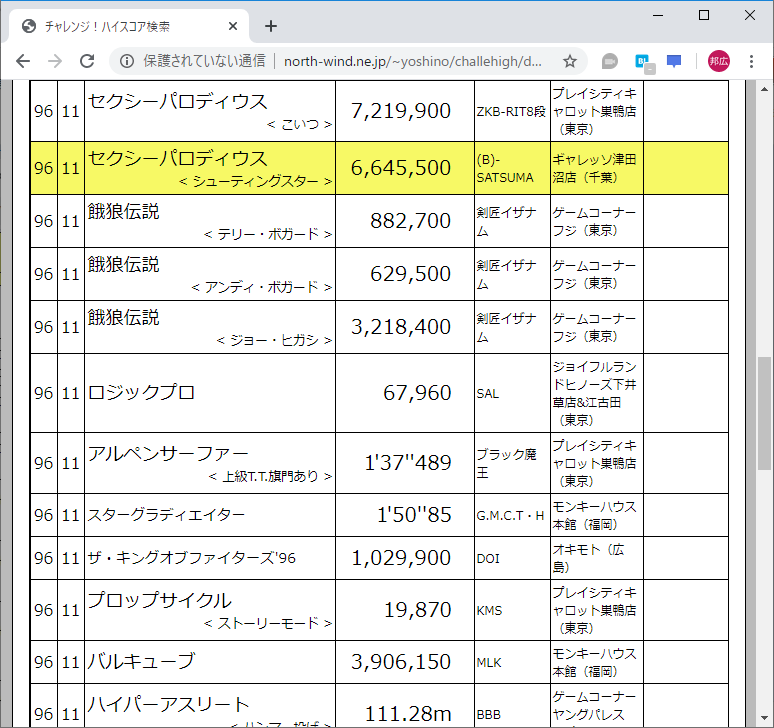Click the scrollbar up arrow

coord(764,89)
